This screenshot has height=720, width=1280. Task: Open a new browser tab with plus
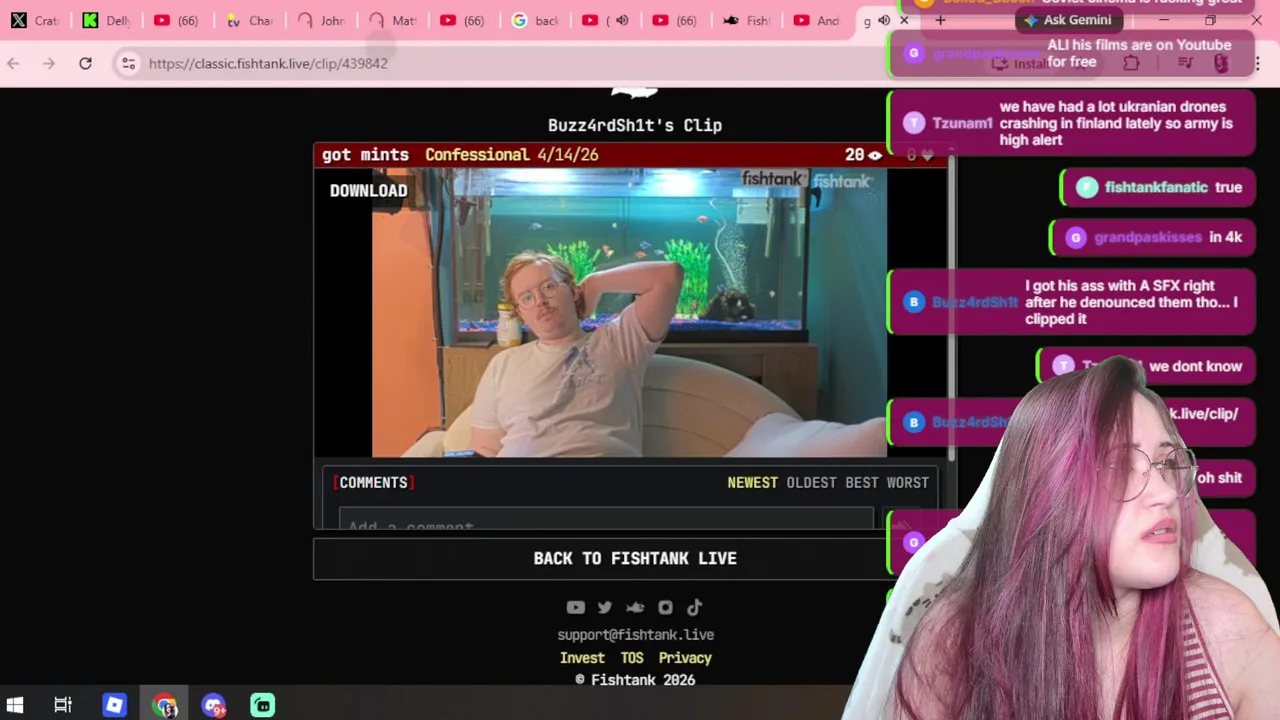[x=940, y=20]
